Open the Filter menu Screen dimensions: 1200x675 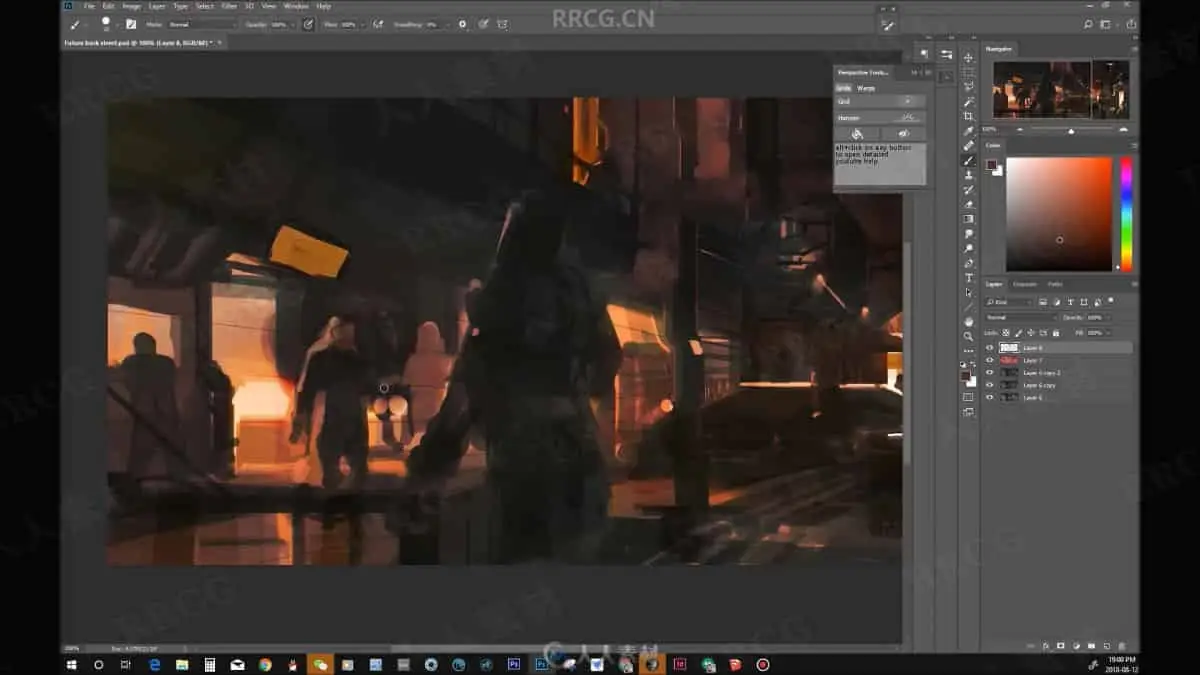coord(229,6)
